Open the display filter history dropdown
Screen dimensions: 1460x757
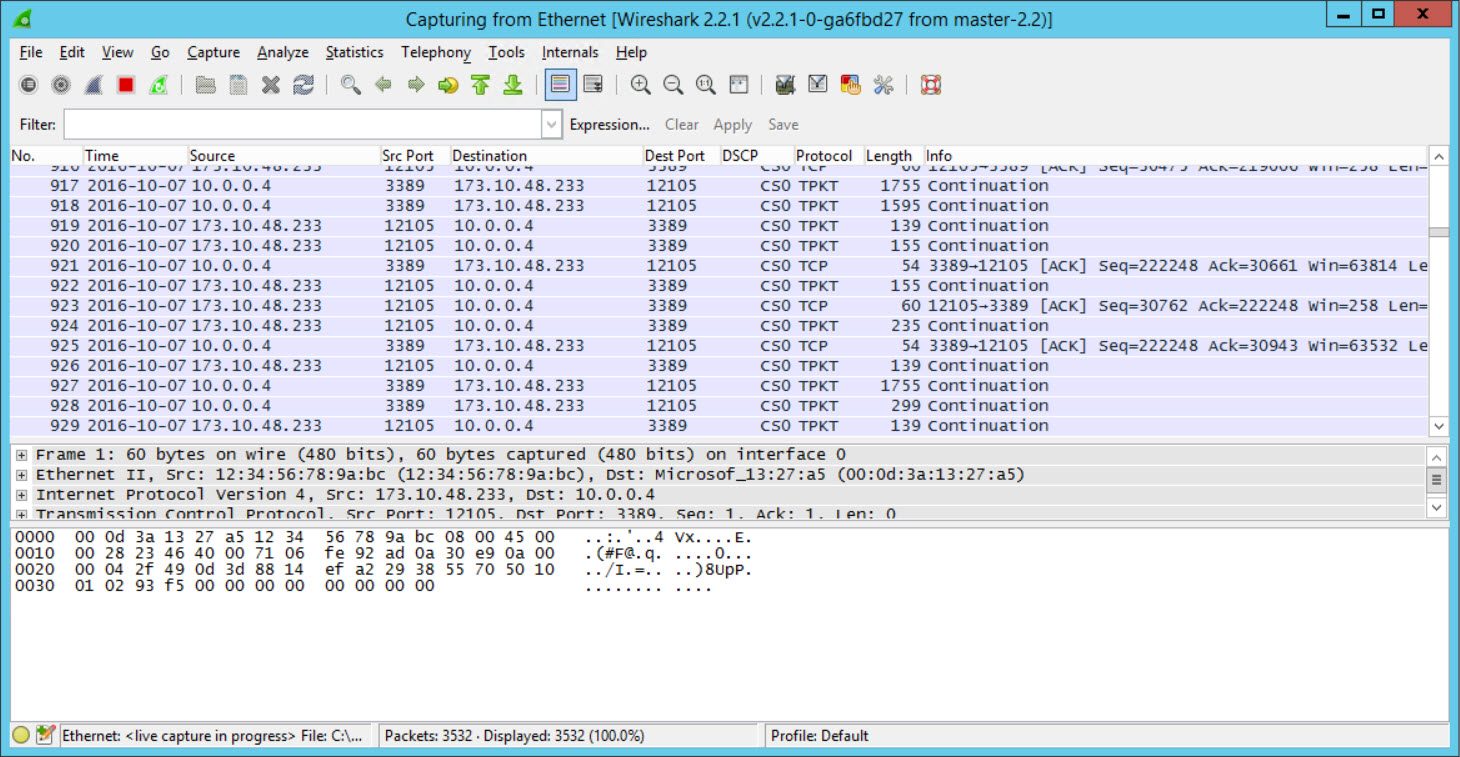(x=551, y=125)
